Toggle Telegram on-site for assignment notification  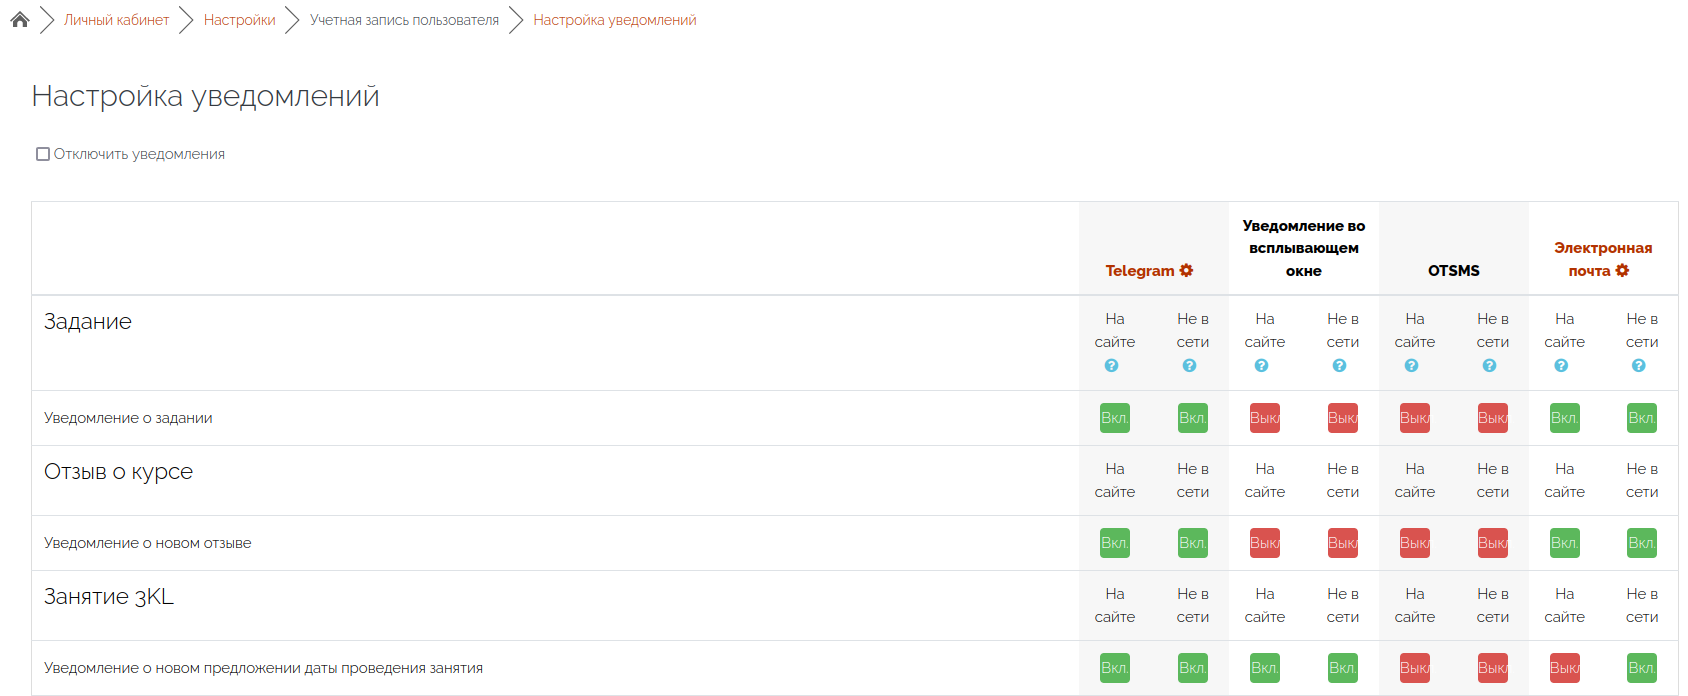click(1114, 418)
